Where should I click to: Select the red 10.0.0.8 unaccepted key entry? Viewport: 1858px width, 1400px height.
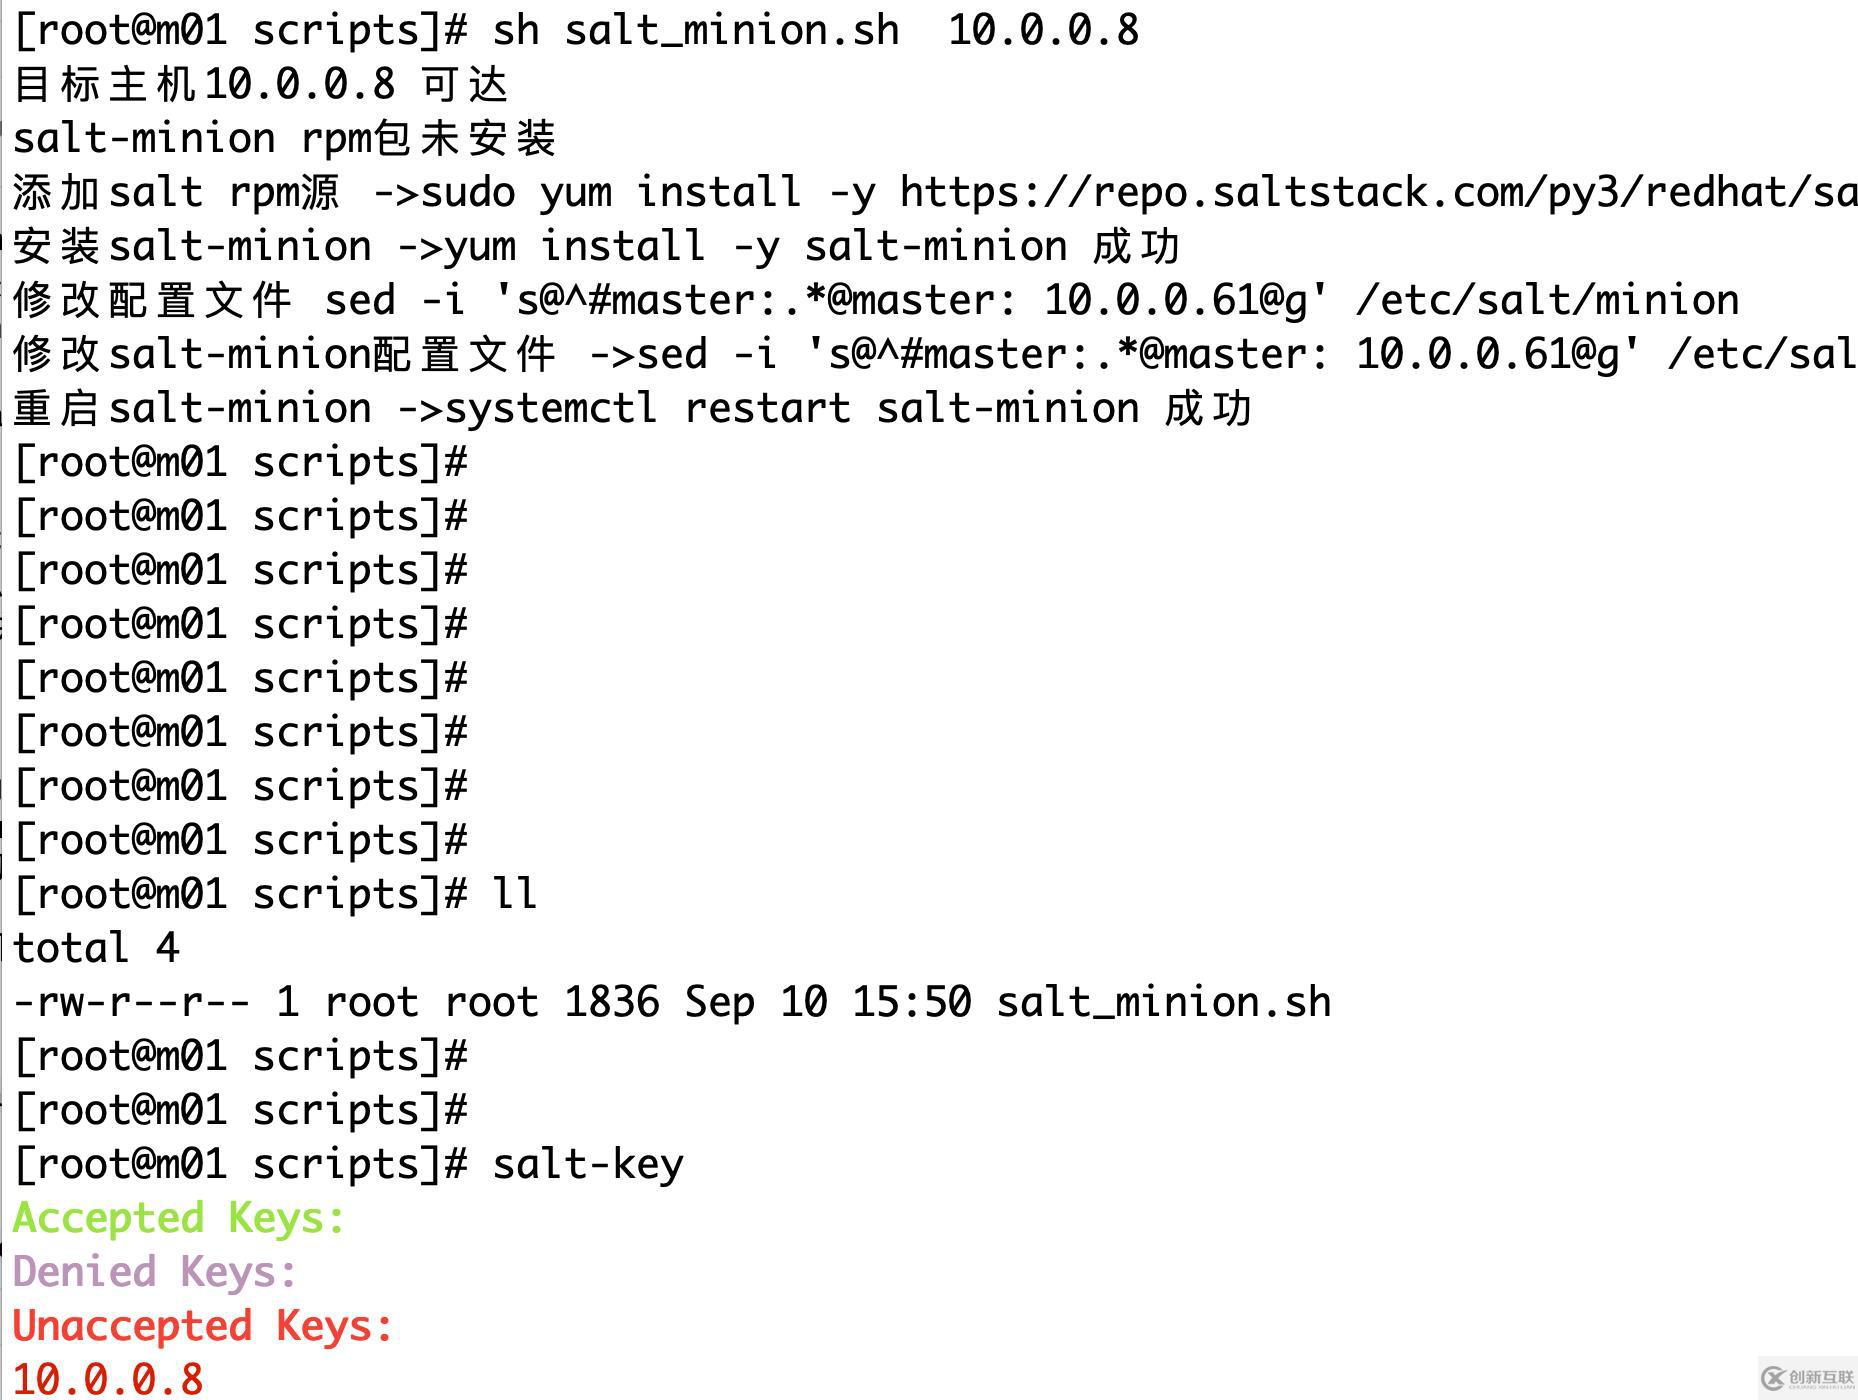108,1380
